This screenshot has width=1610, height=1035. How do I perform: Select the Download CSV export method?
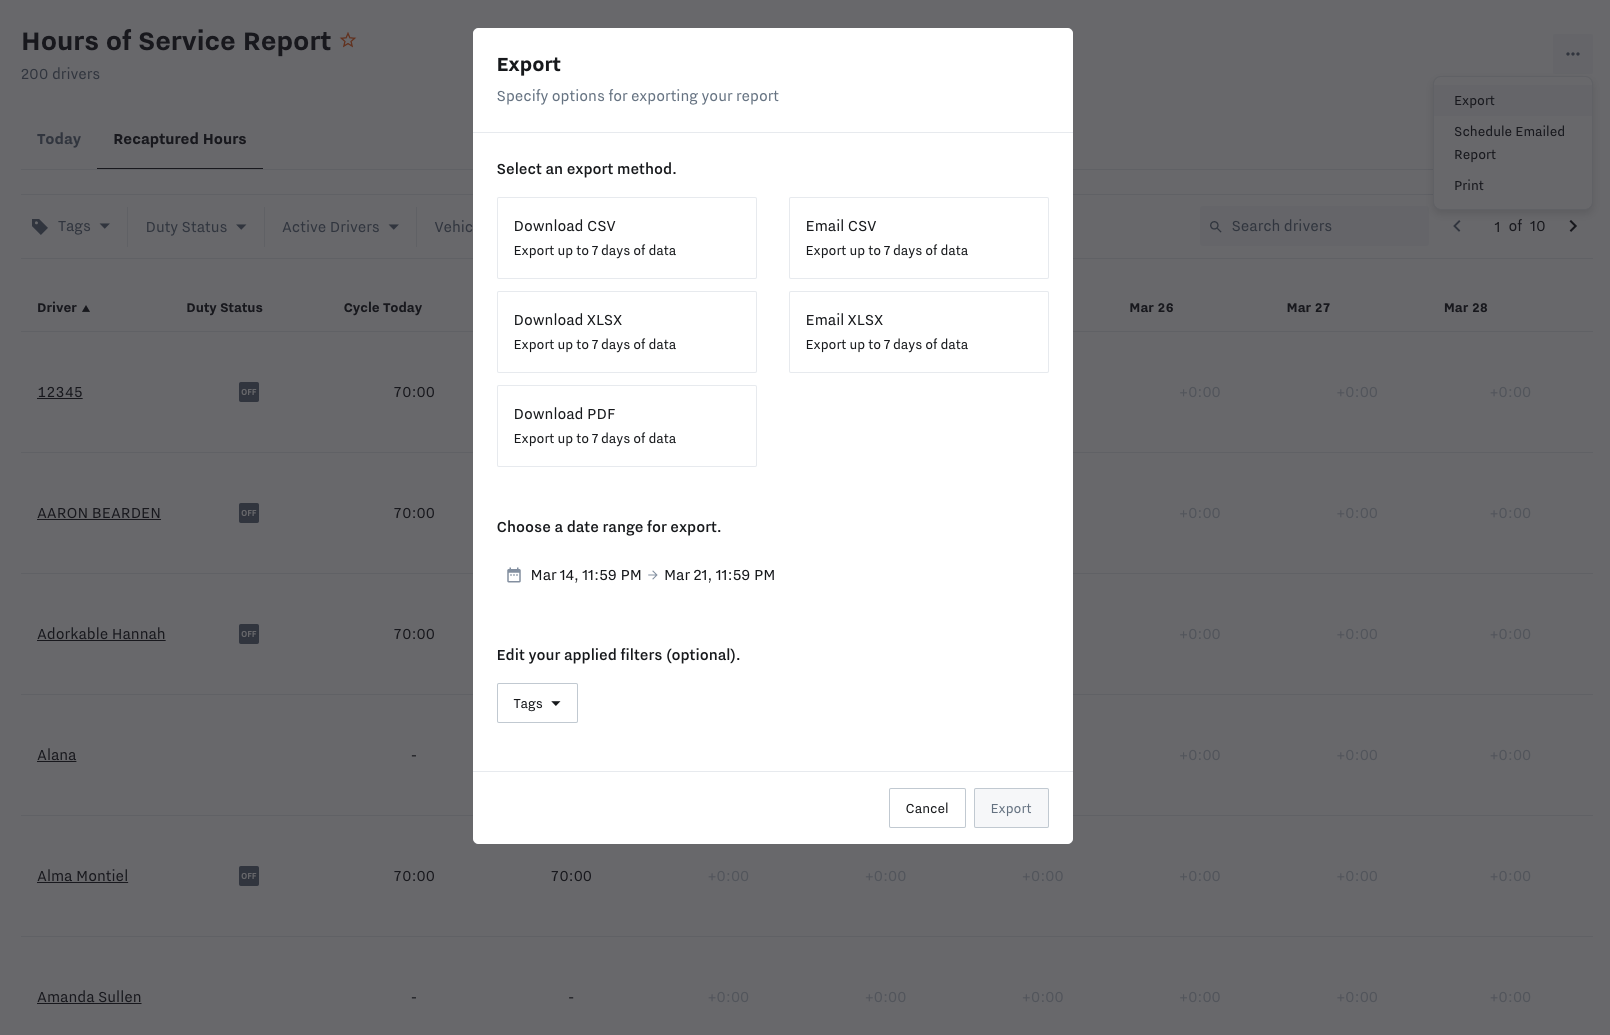point(626,238)
